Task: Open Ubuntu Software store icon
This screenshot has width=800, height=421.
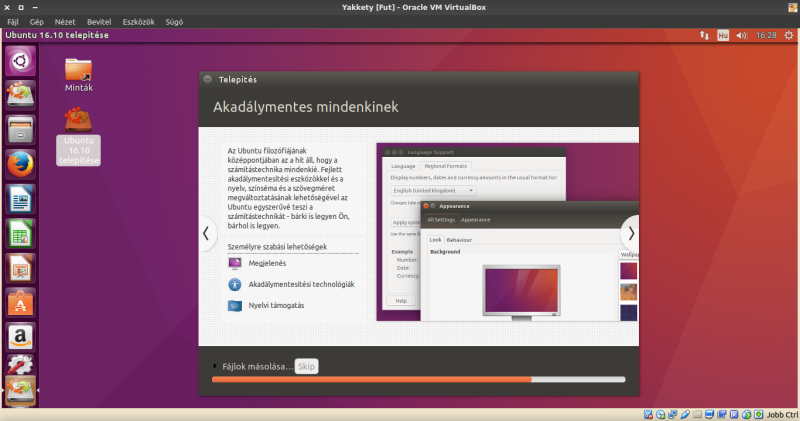Action: coord(21,302)
